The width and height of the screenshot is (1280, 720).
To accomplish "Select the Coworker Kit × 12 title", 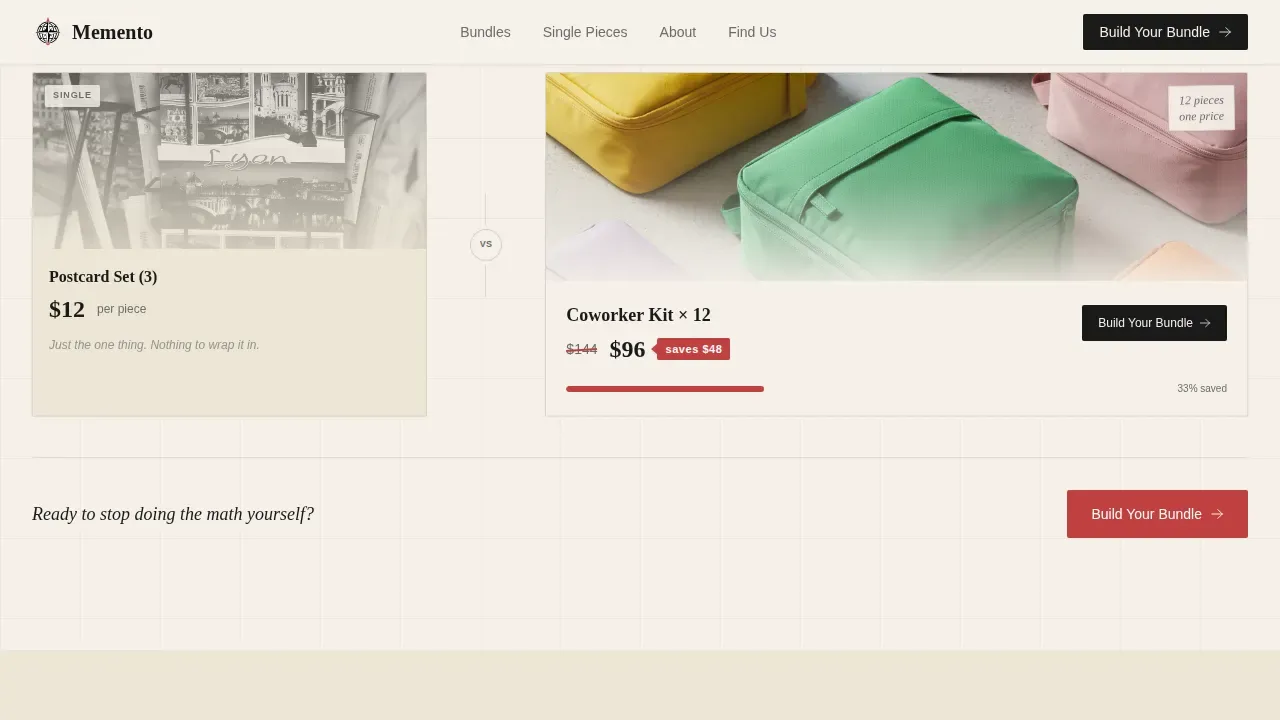I will [638, 315].
